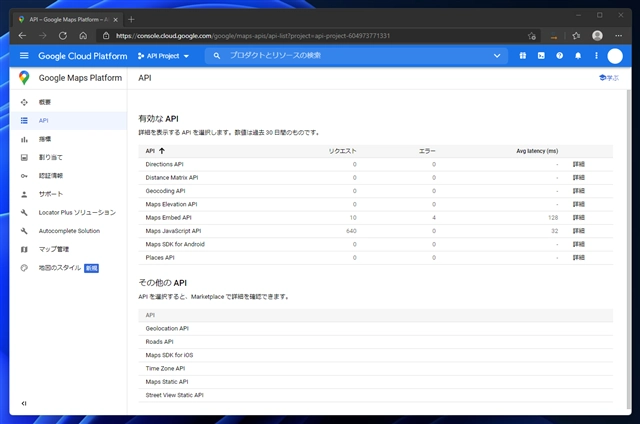Screen dimensions: 640x424
Task: Click the Google Cloud Platform title
Action: coord(83,56)
